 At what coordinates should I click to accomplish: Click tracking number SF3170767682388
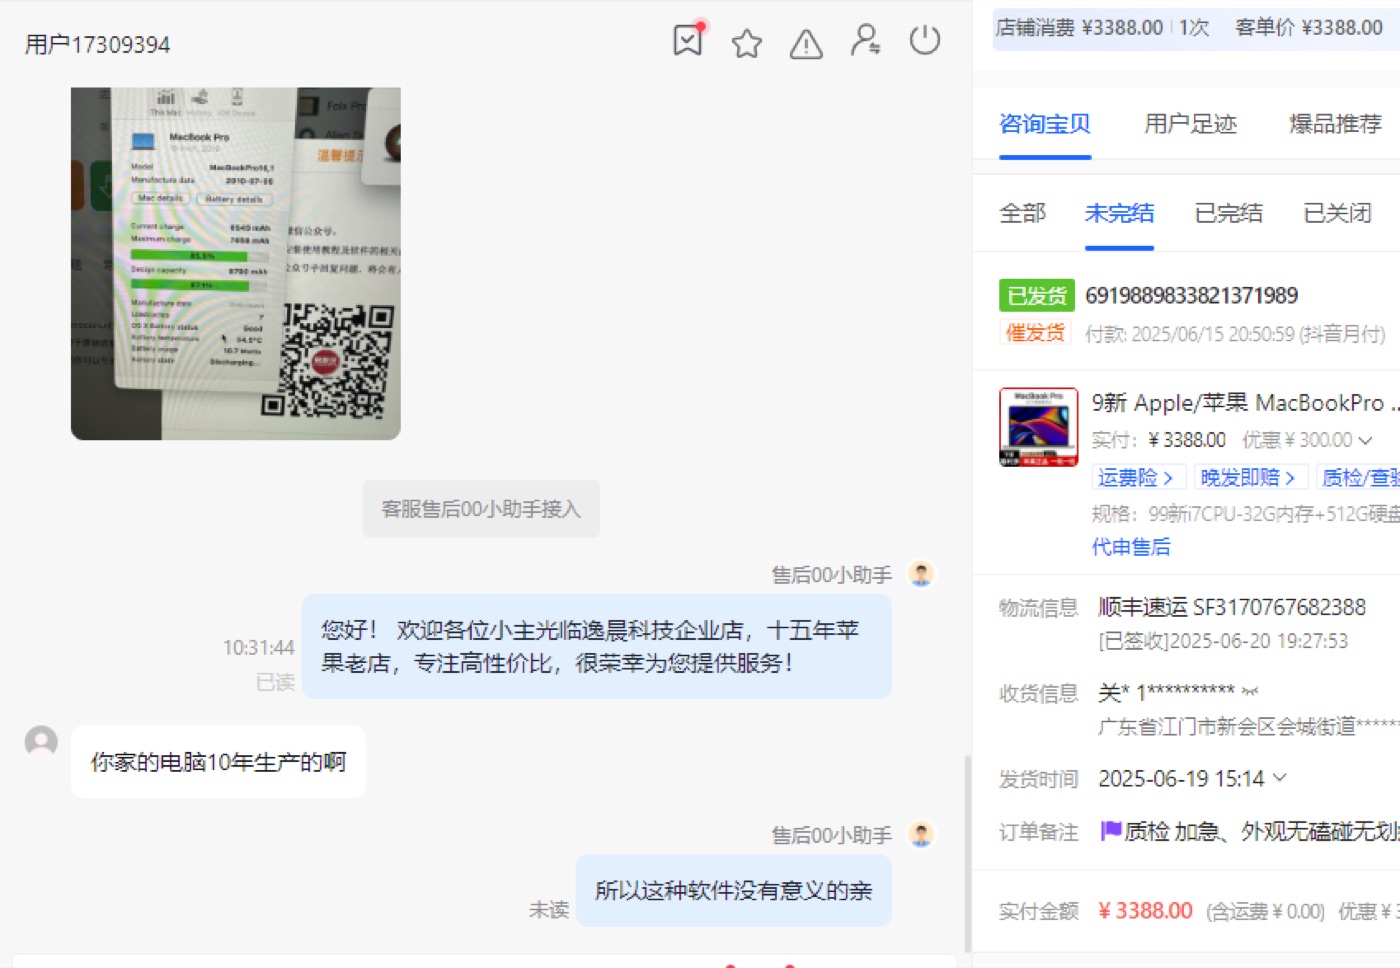1279,607
